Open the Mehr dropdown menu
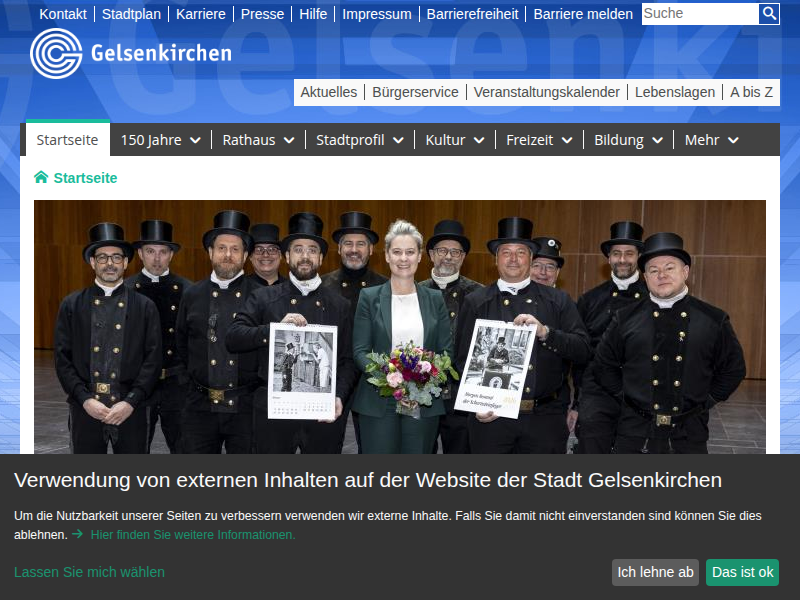Image resolution: width=800 pixels, height=600 pixels. coord(712,140)
